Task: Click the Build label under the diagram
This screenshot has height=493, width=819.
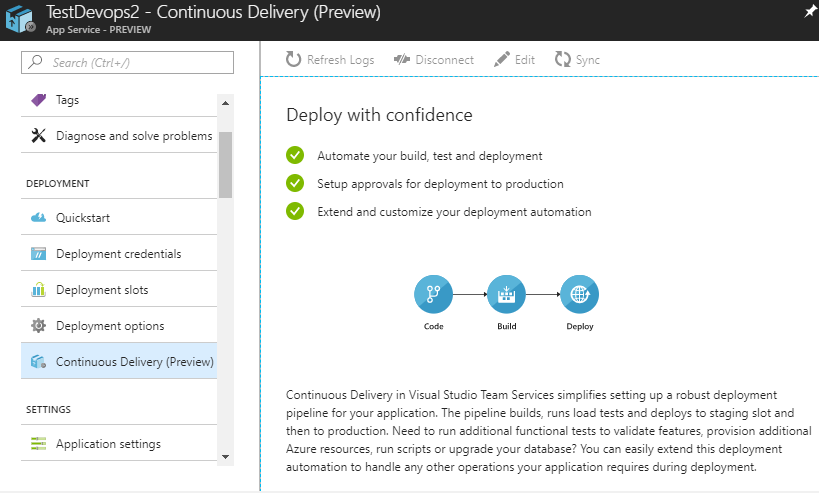Action: [x=507, y=326]
